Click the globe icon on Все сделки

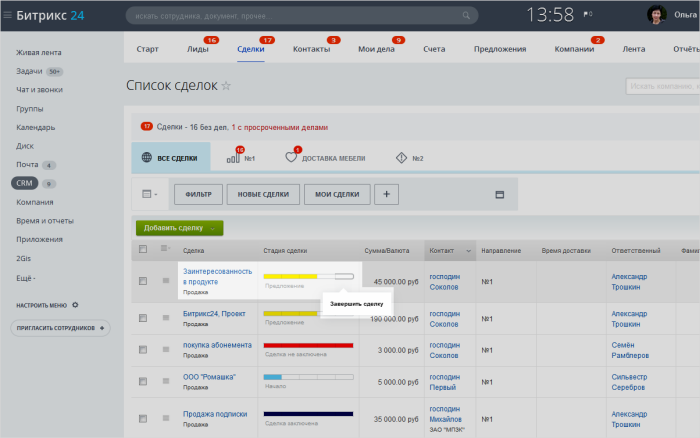(146, 158)
